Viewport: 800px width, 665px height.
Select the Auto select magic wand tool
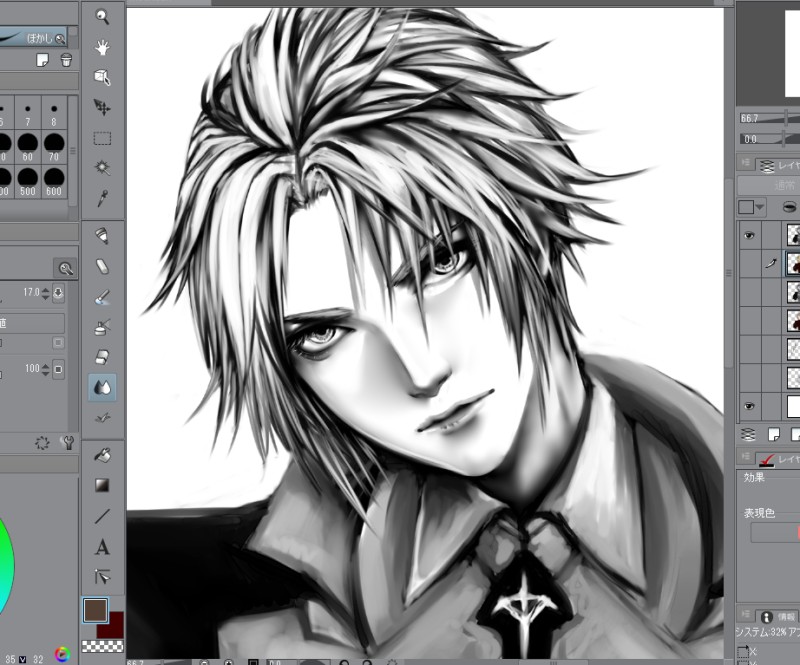[103, 167]
